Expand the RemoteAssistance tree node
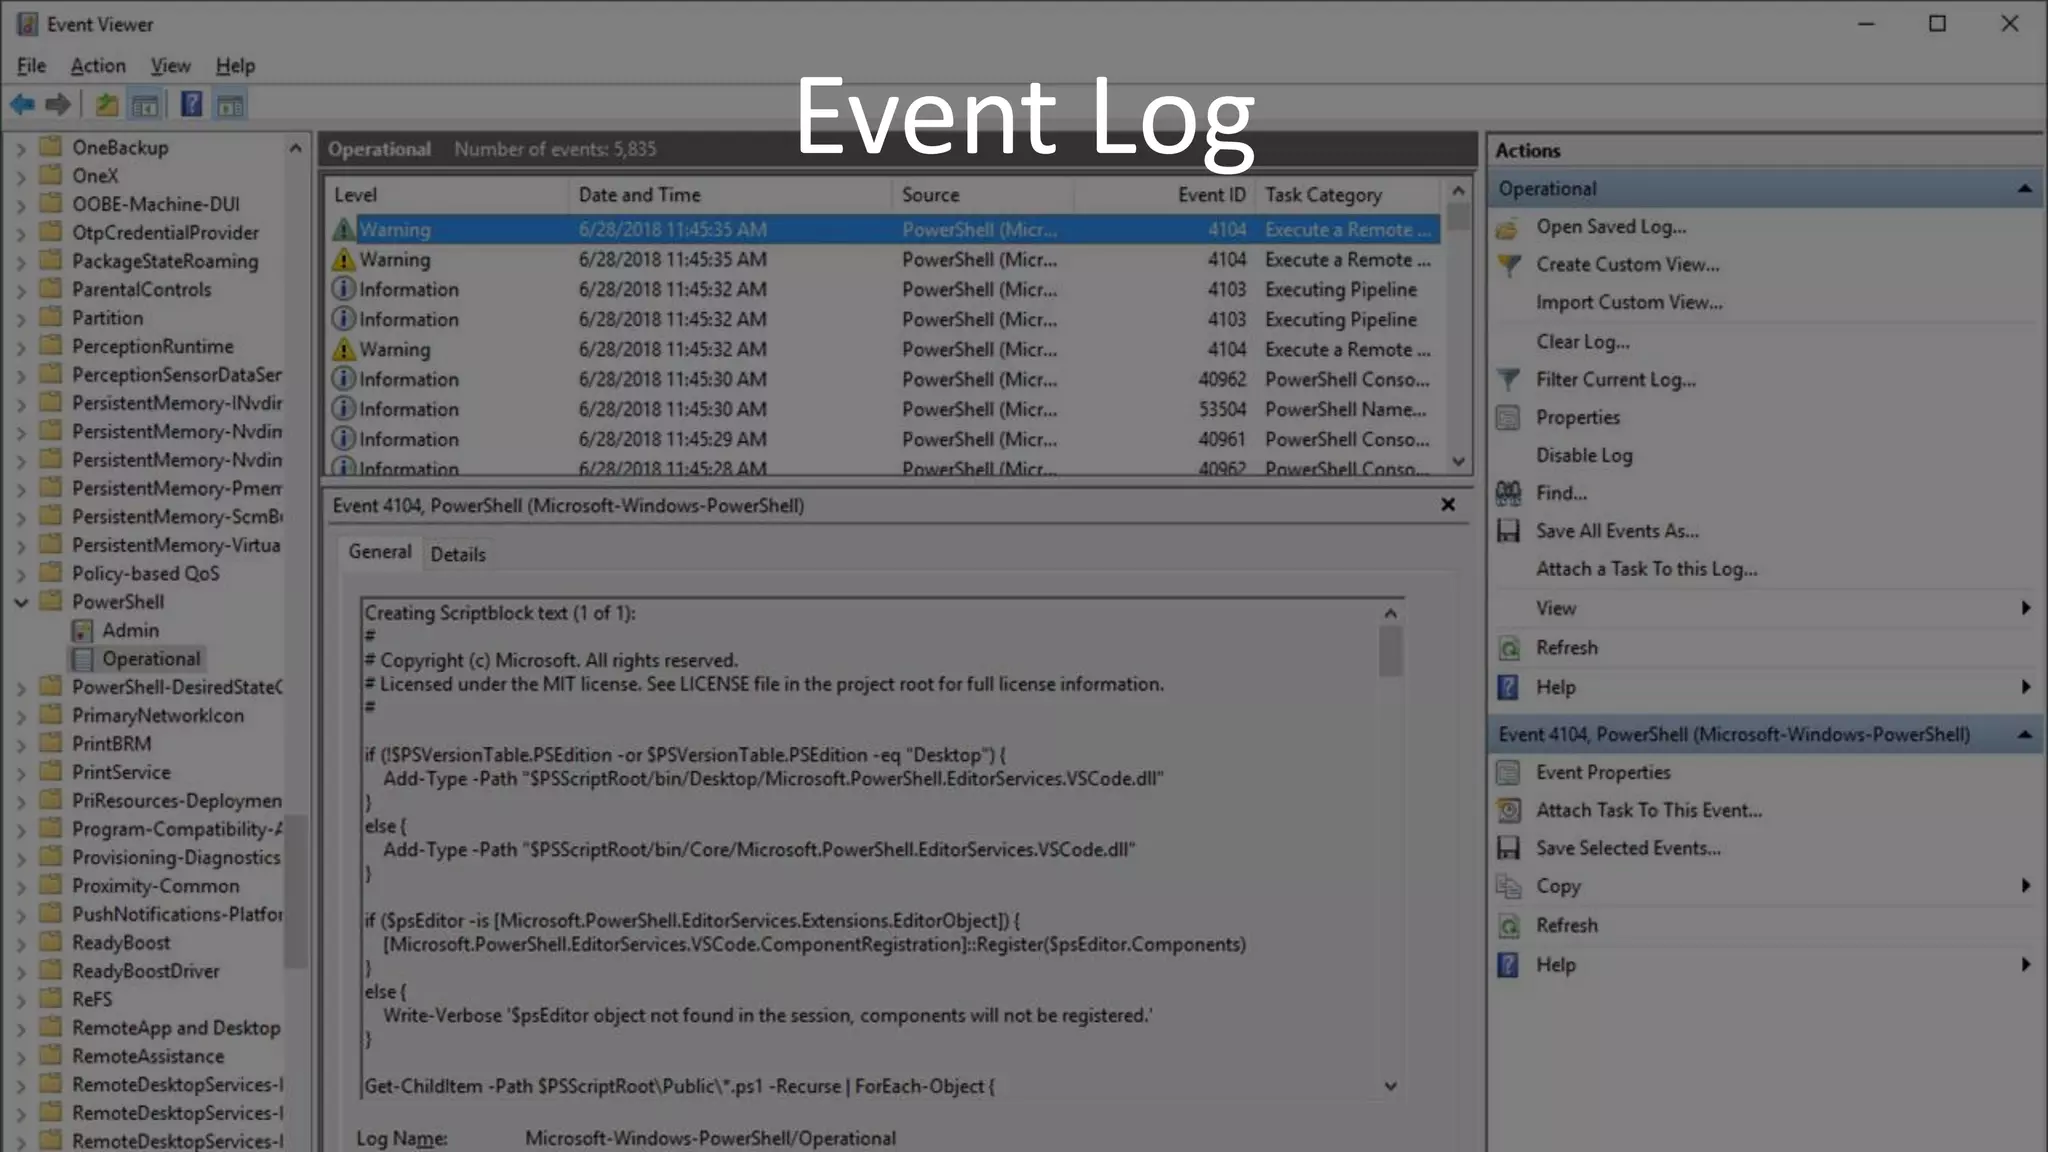This screenshot has width=2048, height=1152. click(x=21, y=1057)
